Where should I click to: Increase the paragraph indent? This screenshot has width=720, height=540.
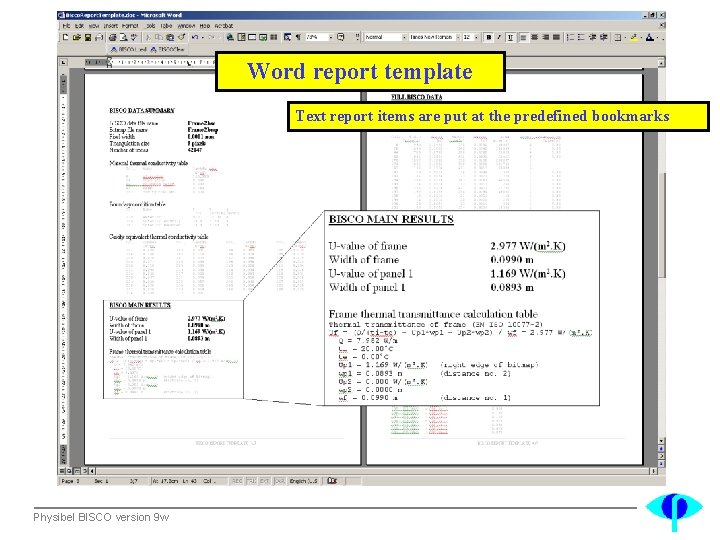(x=603, y=37)
